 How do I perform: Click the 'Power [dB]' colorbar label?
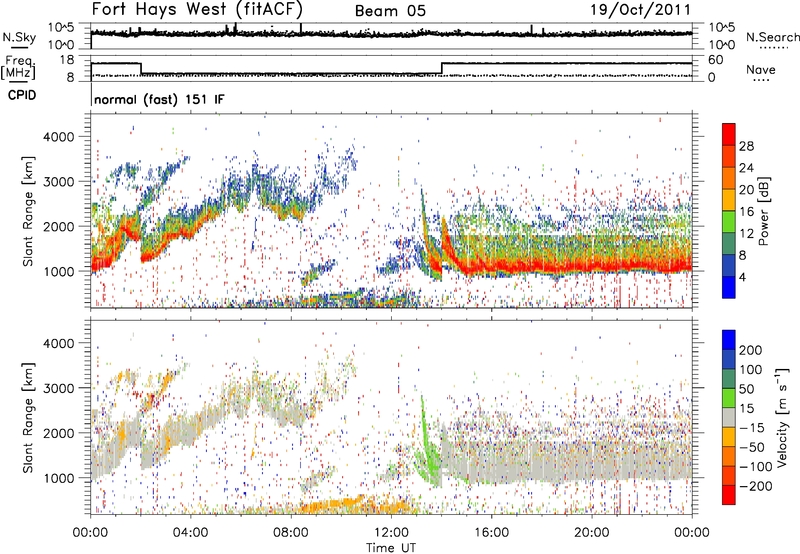[x=764, y=211]
